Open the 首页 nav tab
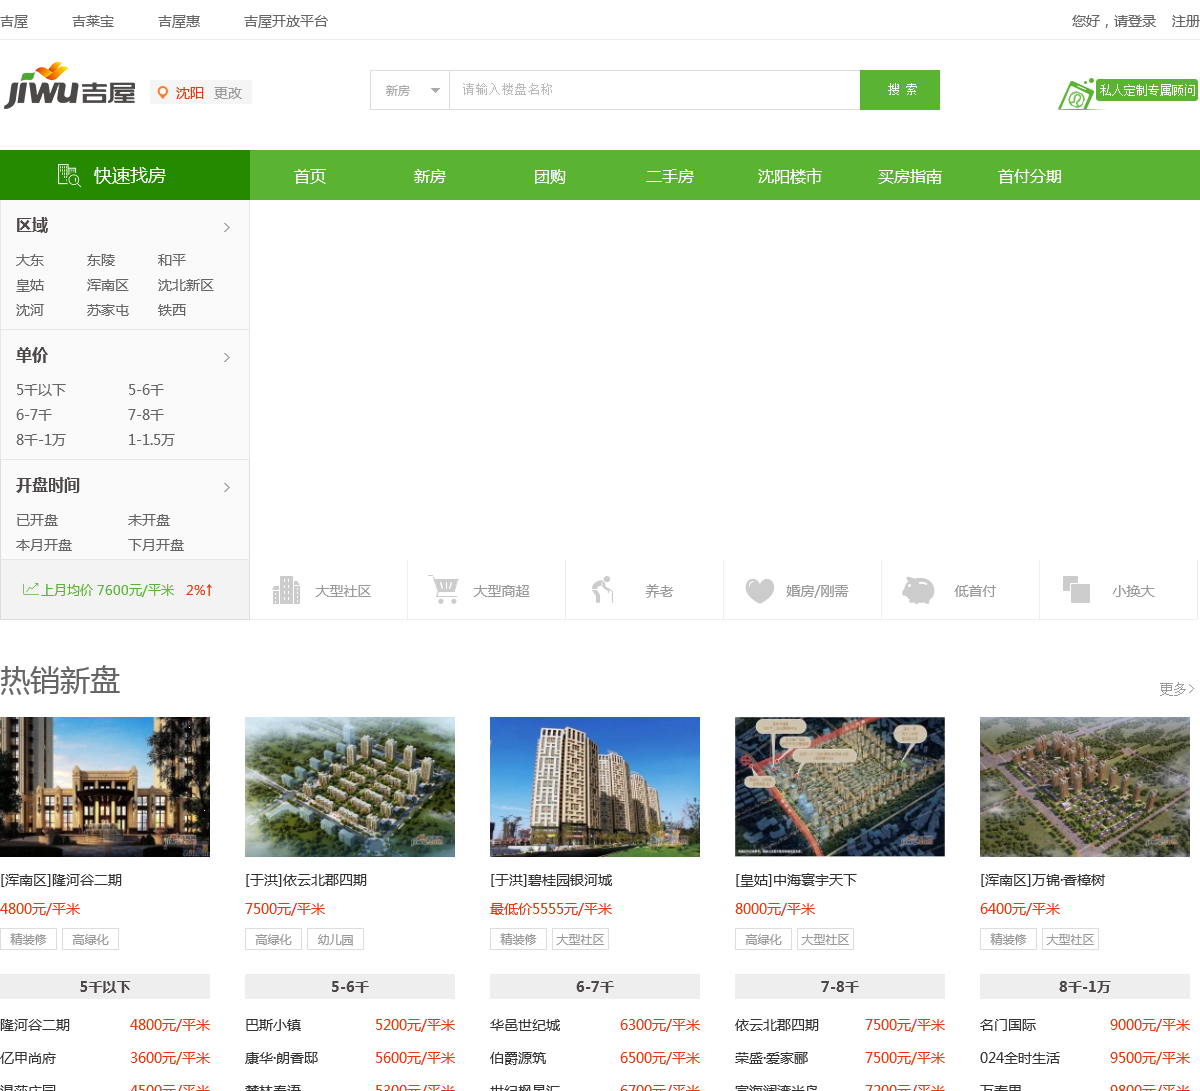The image size is (1200, 1091). point(310,176)
